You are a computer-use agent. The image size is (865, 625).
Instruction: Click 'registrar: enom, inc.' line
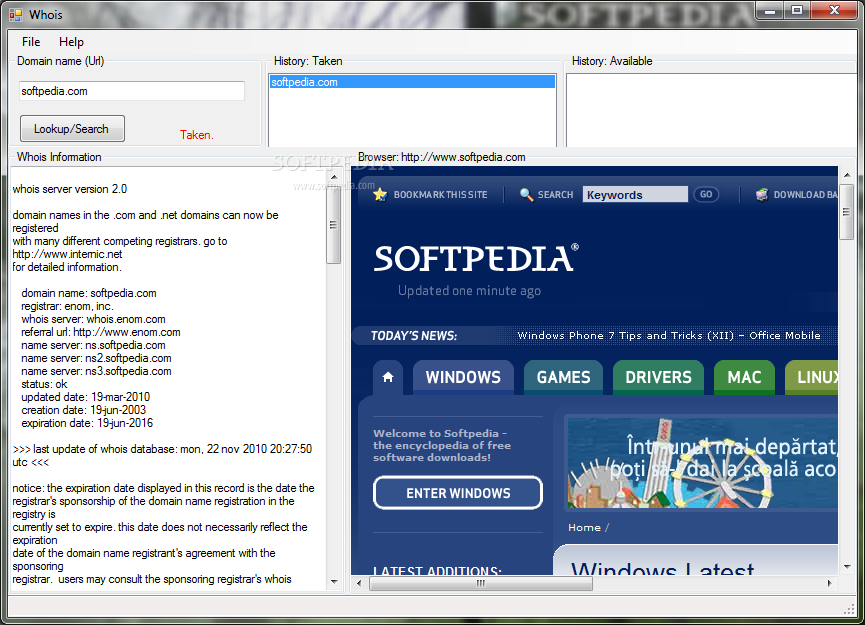click(67, 306)
